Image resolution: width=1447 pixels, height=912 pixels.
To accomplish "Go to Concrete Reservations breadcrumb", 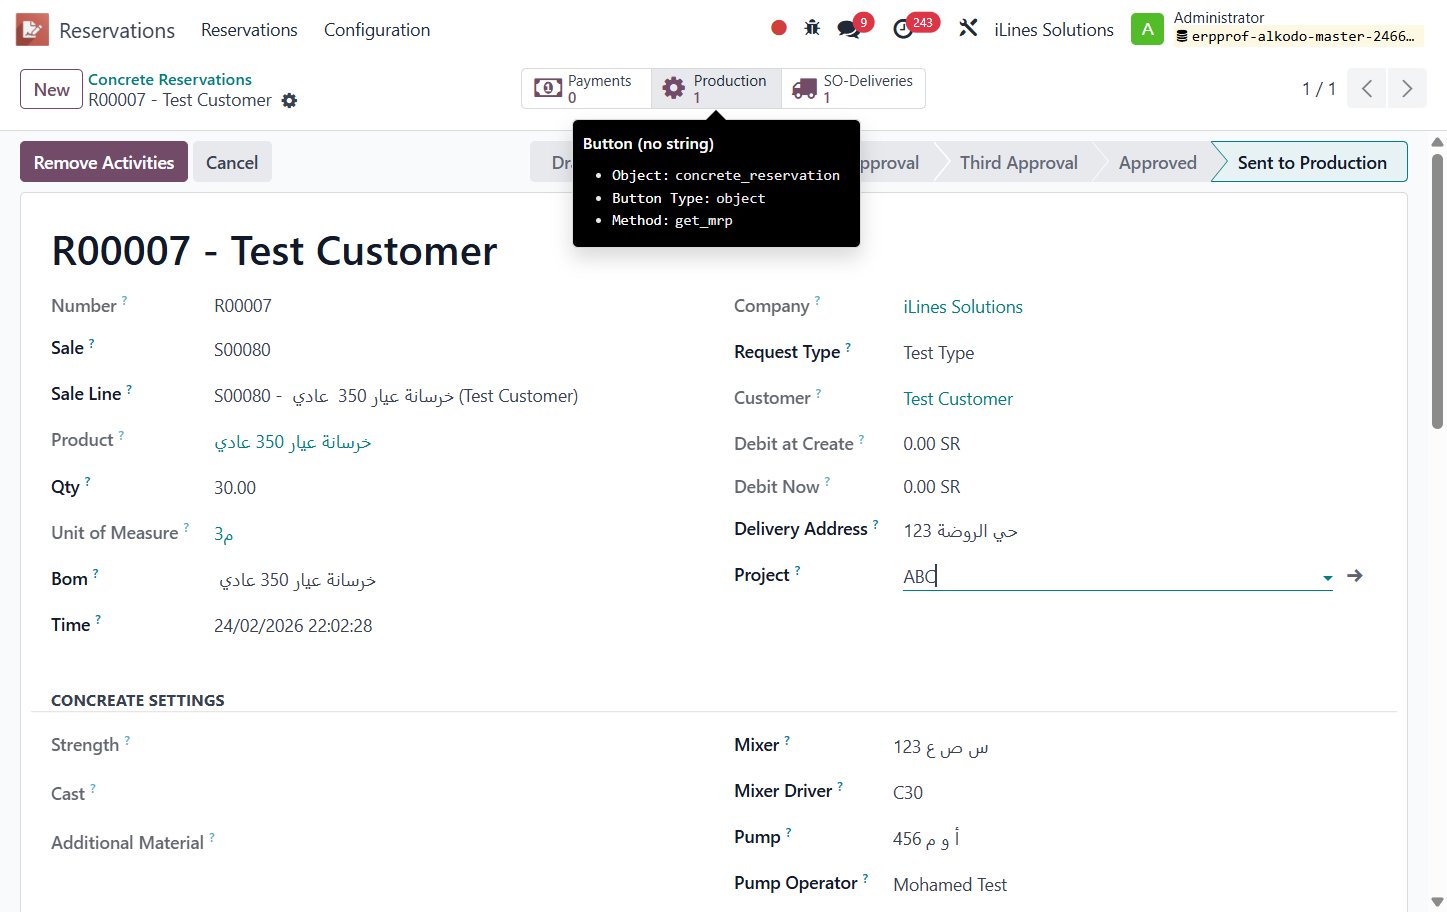I will pos(170,79).
